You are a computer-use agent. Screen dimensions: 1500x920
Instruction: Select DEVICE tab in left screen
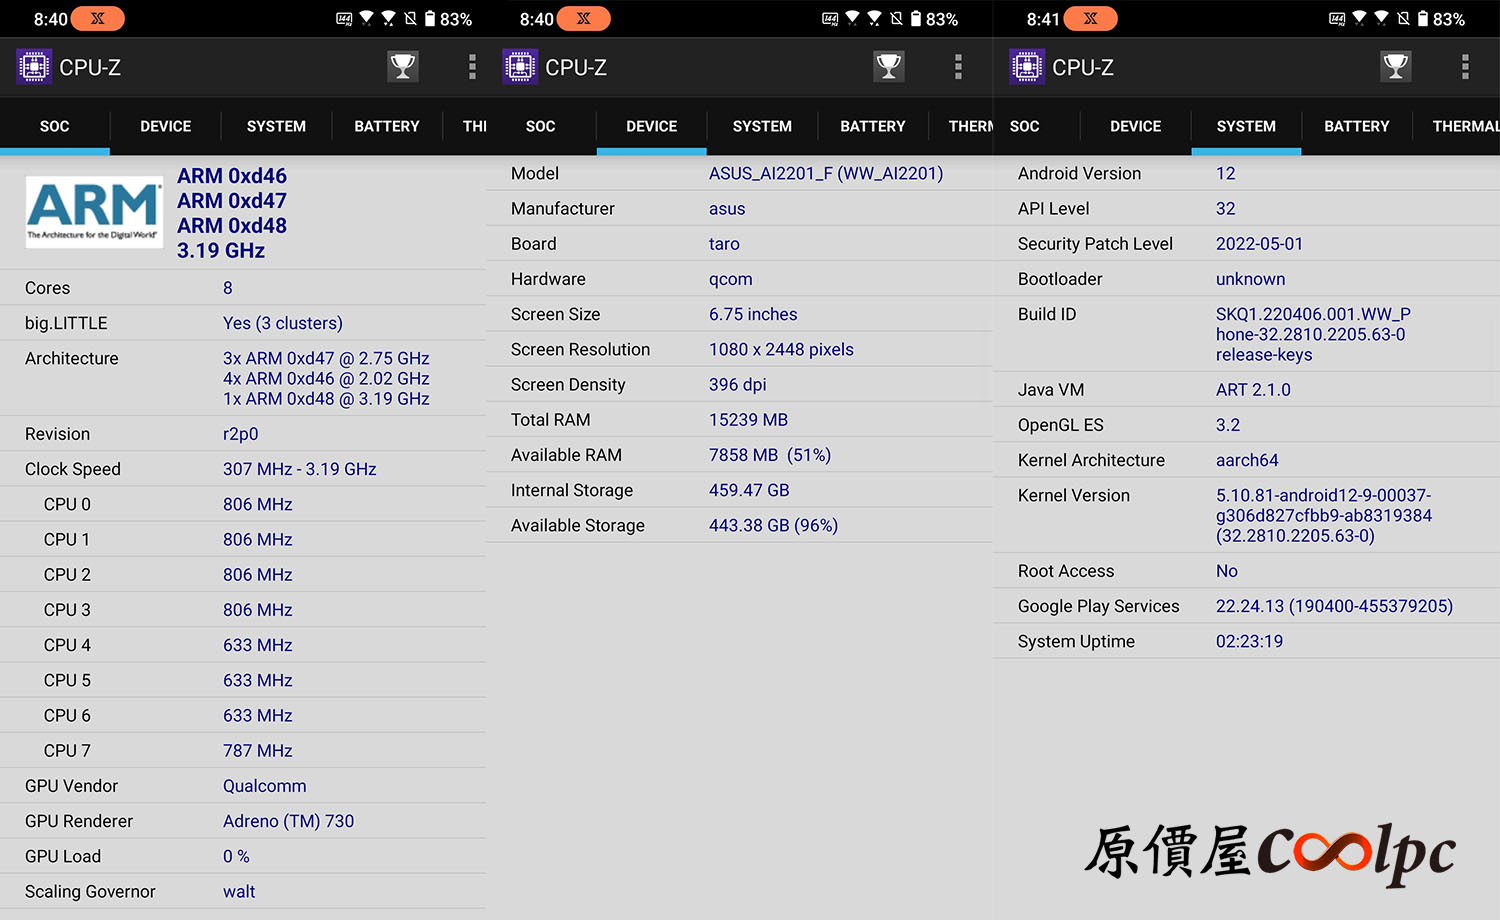coord(165,126)
